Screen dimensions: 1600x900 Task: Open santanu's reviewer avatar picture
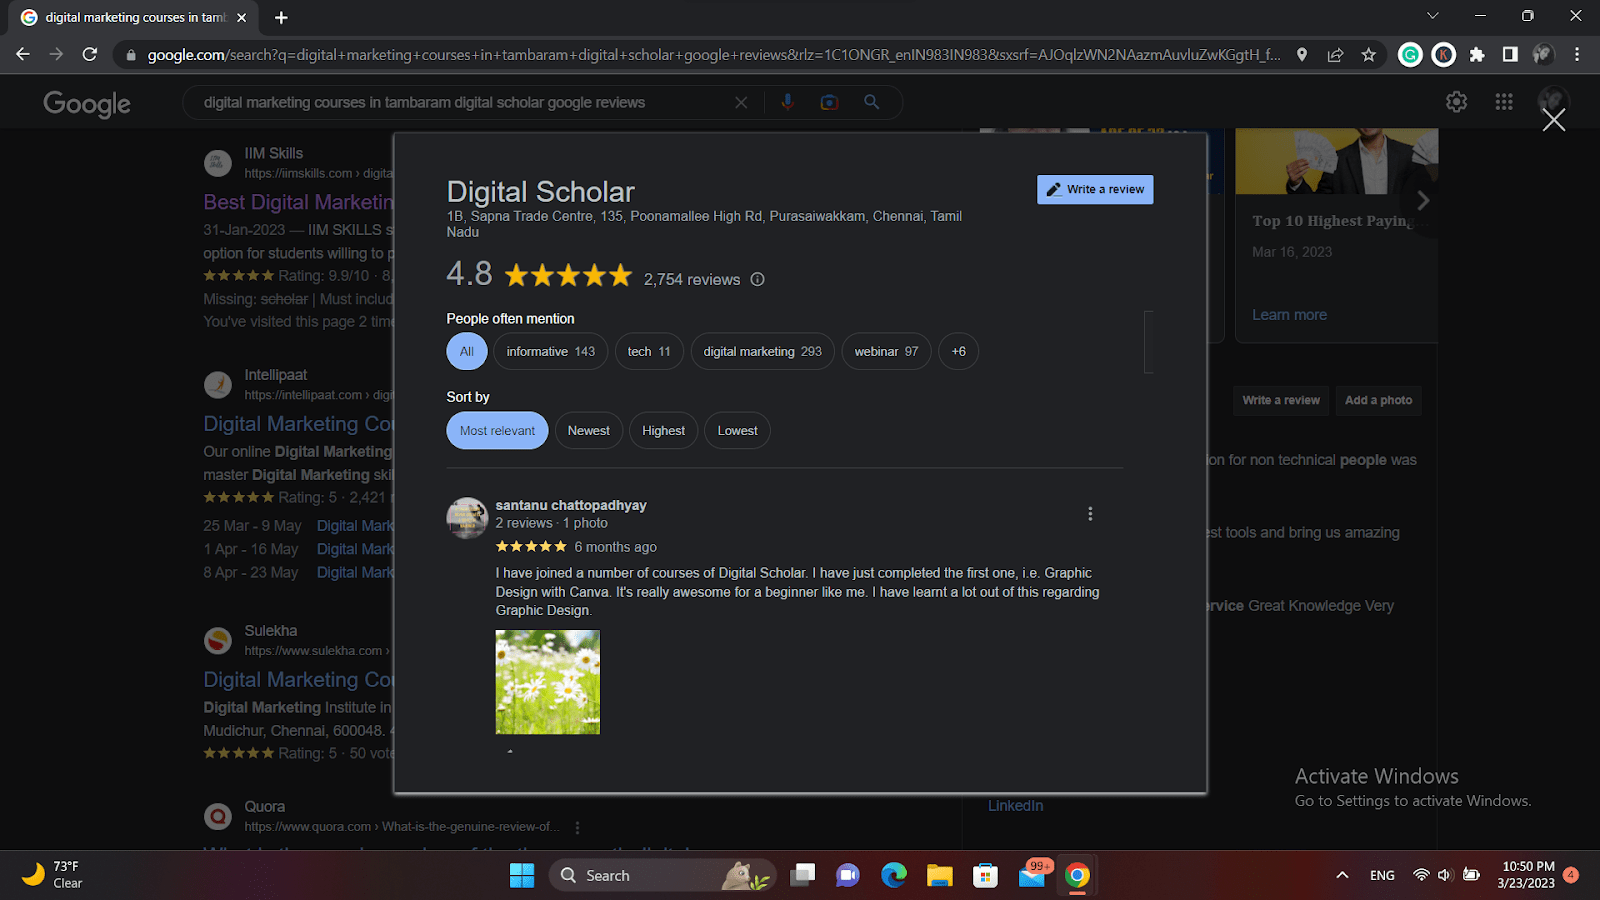tap(467, 518)
